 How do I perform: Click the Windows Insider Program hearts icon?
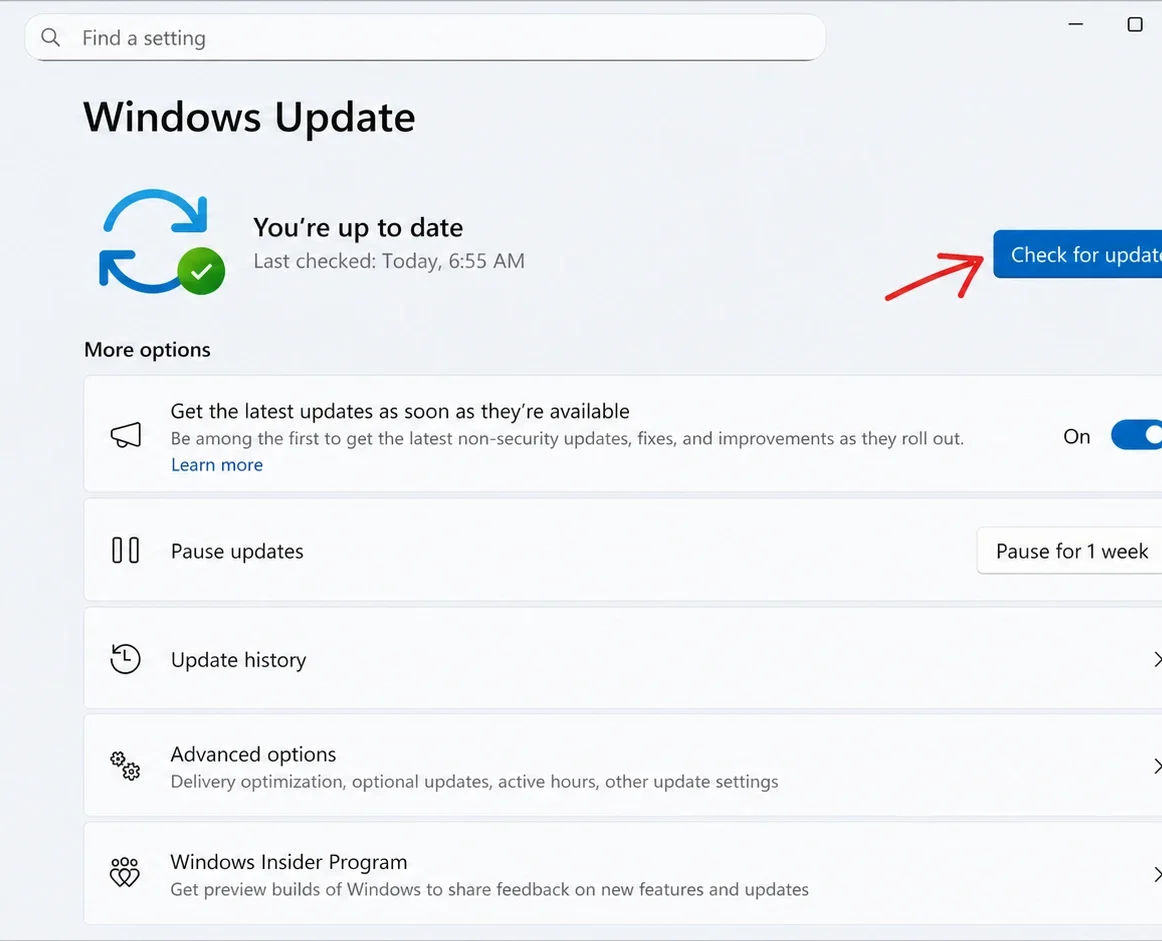(124, 873)
